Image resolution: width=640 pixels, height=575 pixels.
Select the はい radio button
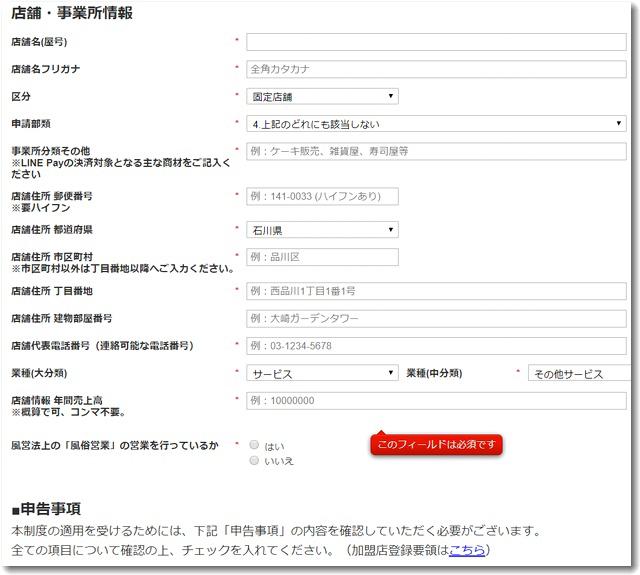[x=255, y=445]
